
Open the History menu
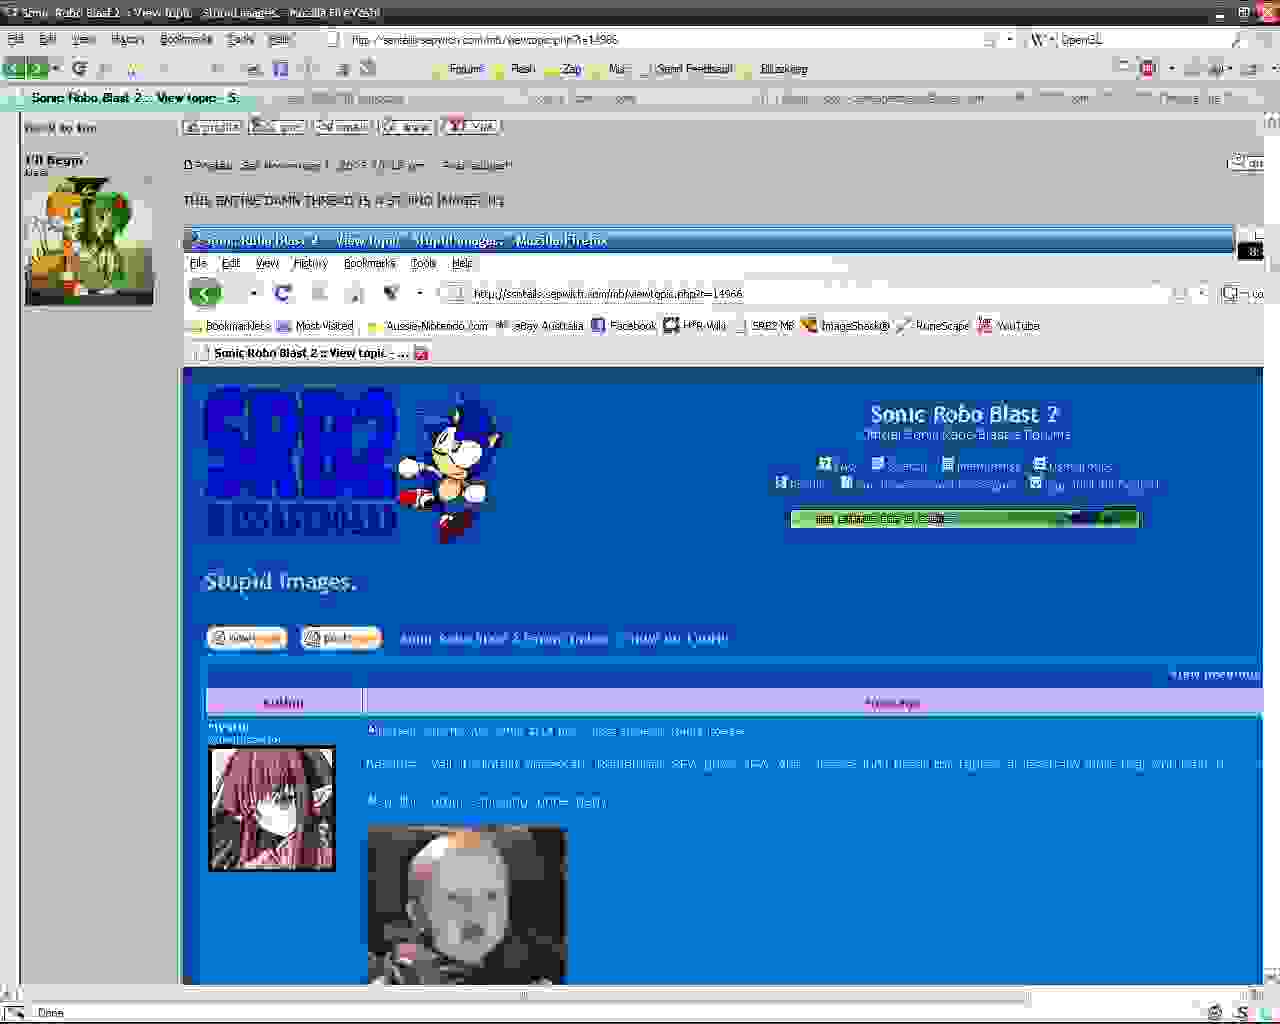tap(127, 39)
